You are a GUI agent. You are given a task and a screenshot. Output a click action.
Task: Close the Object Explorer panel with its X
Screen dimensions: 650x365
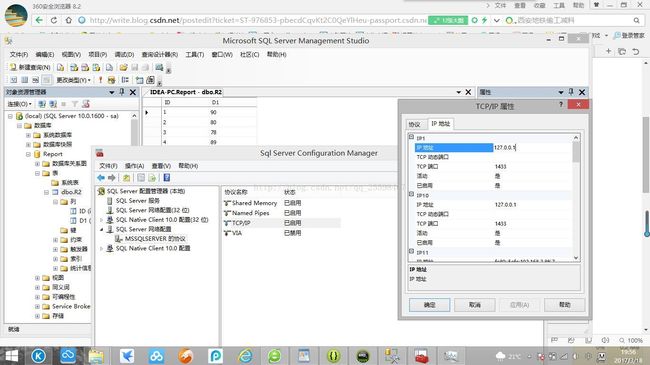[133, 92]
